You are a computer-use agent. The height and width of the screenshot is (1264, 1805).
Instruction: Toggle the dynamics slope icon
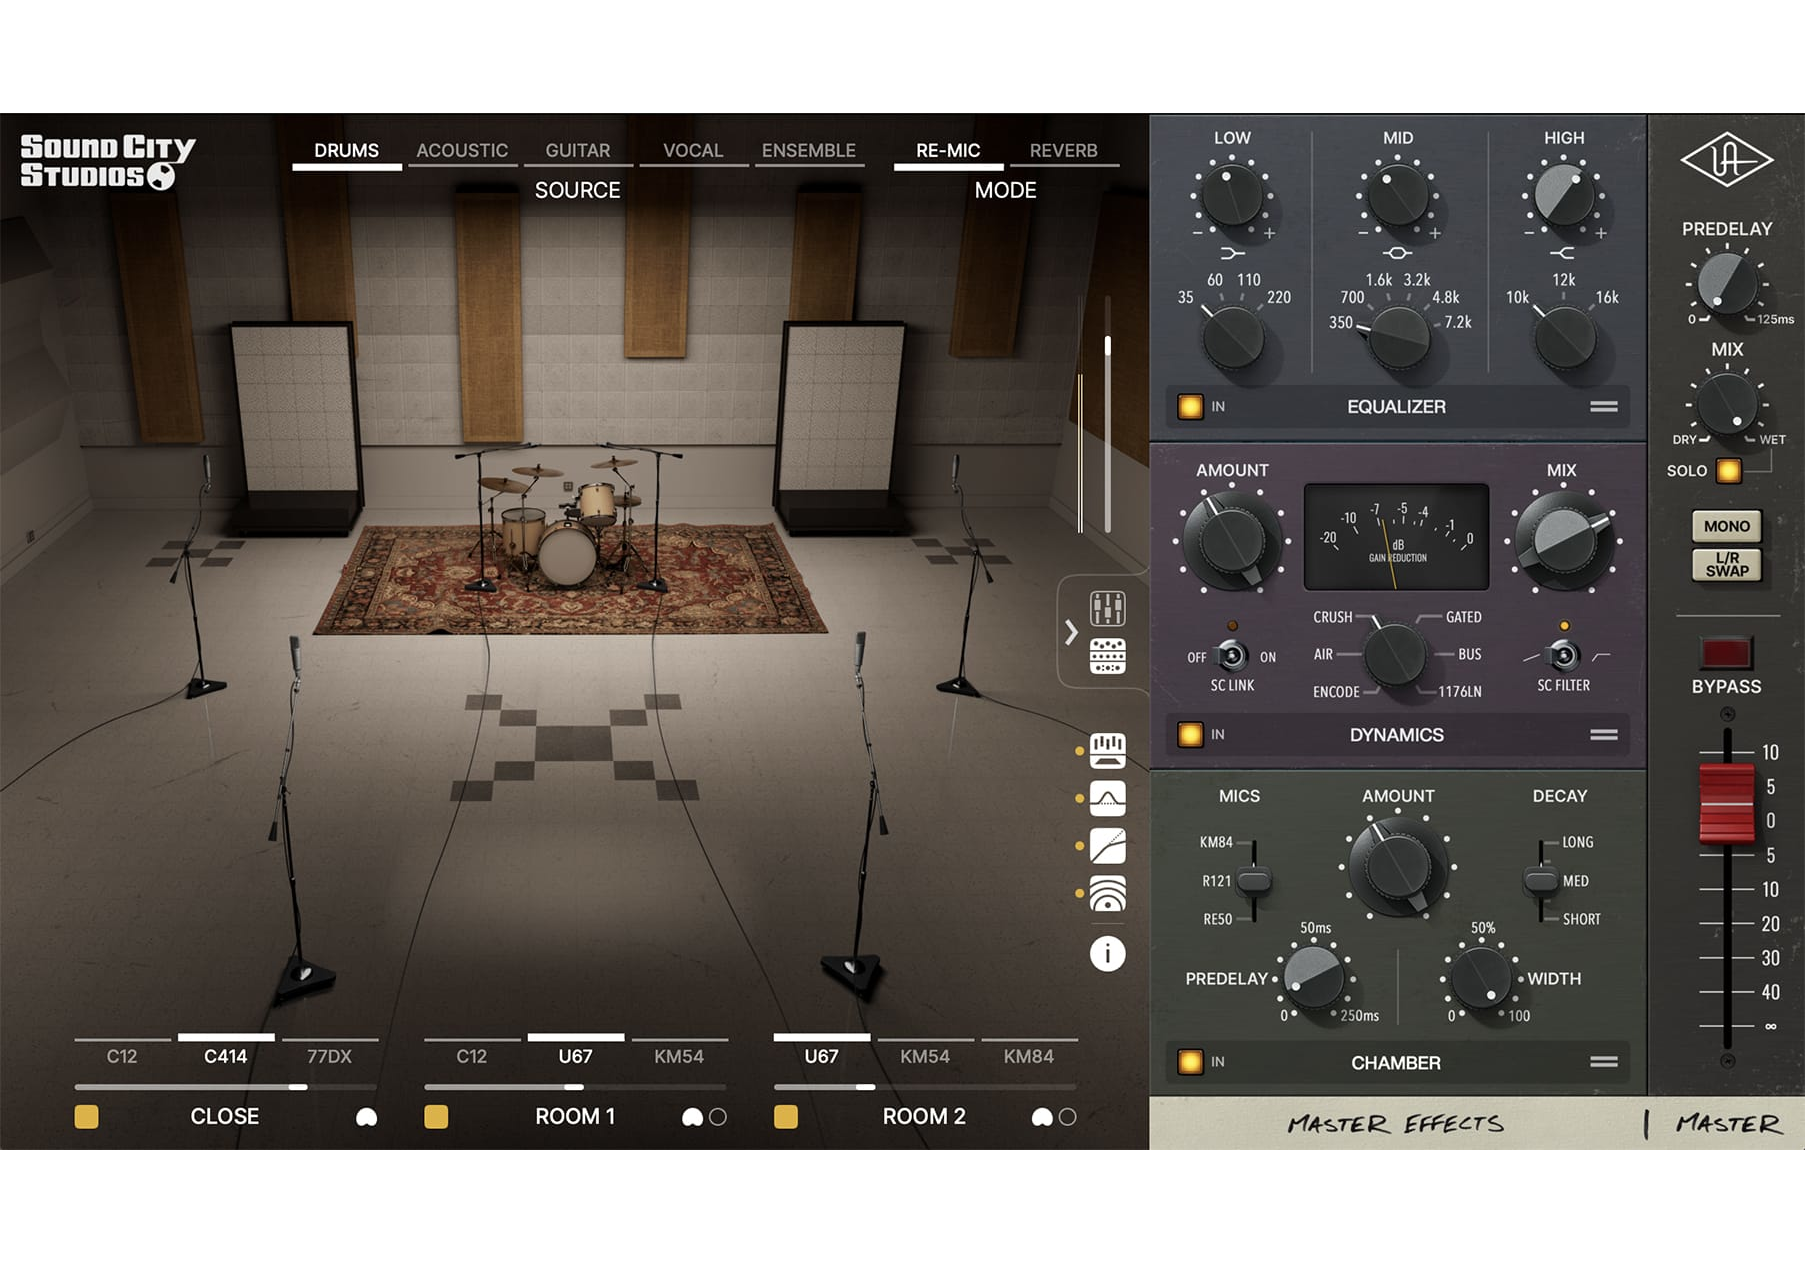pos(1107,846)
